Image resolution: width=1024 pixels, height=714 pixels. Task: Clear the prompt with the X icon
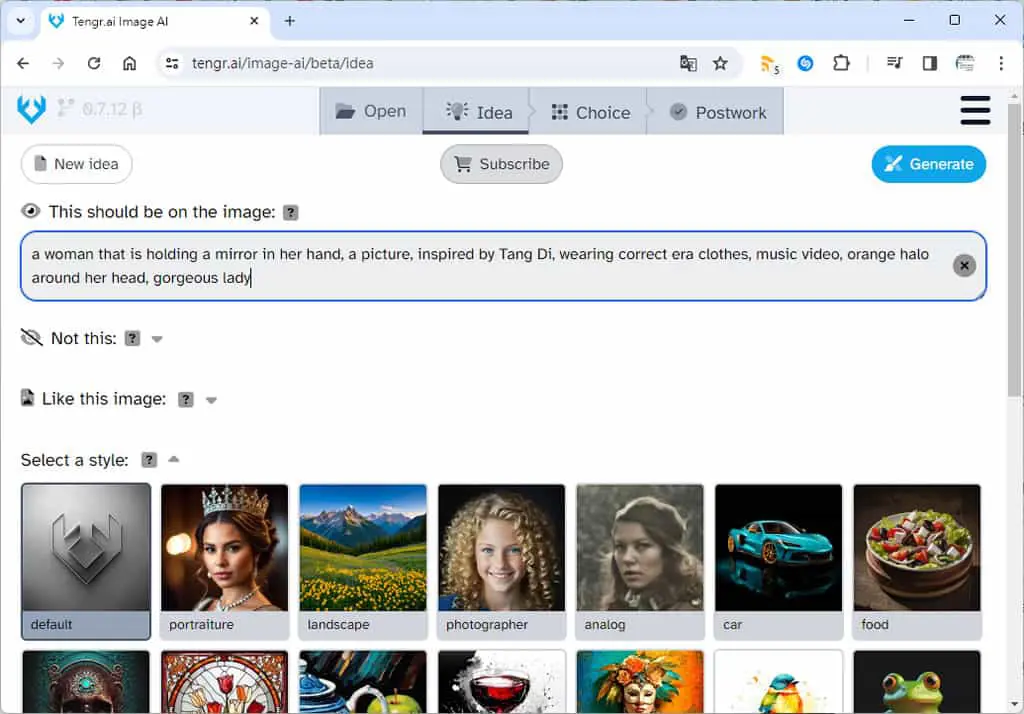(964, 266)
